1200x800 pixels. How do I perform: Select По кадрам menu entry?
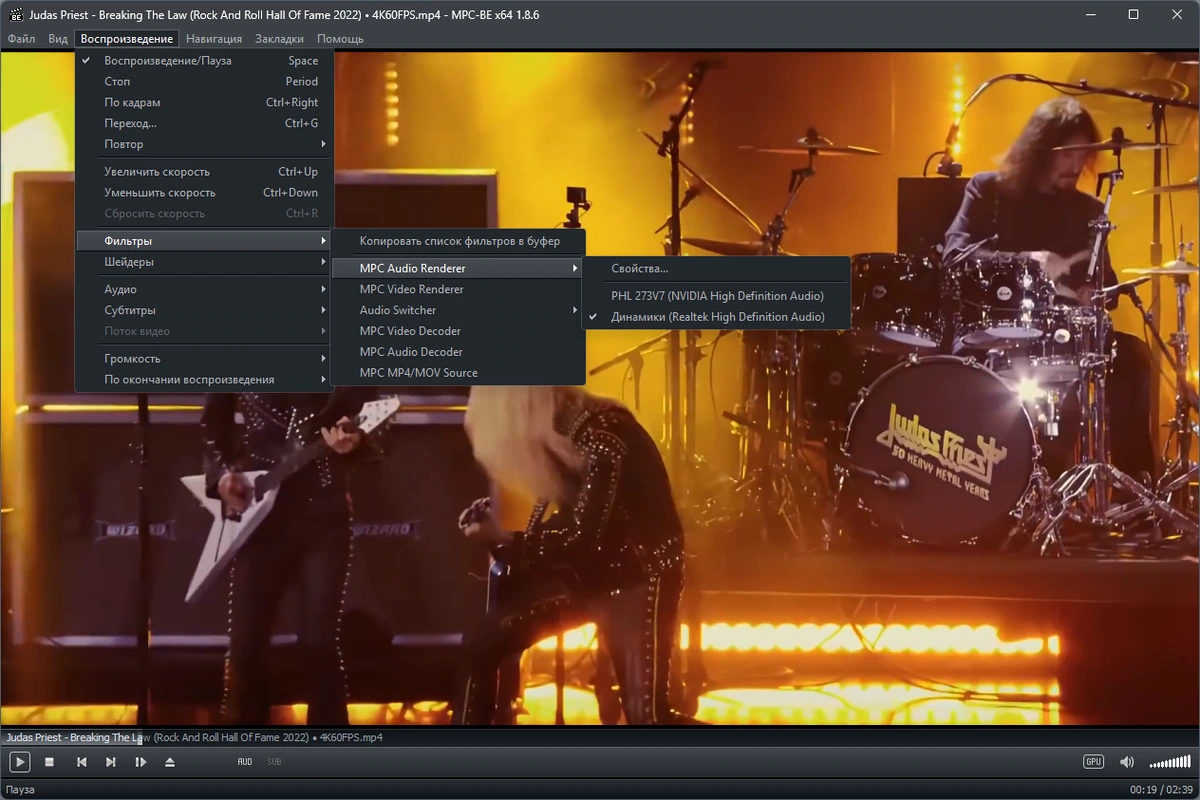[x=204, y=103]
